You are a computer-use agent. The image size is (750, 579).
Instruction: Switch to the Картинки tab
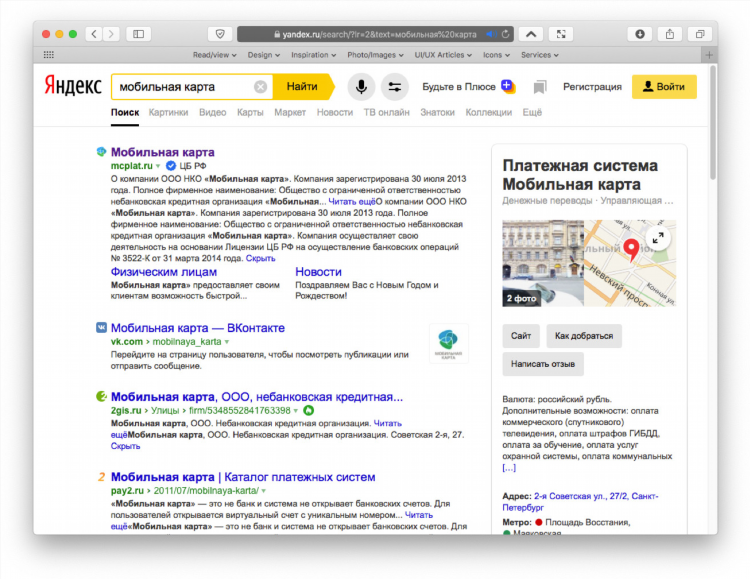coord(168,112)
